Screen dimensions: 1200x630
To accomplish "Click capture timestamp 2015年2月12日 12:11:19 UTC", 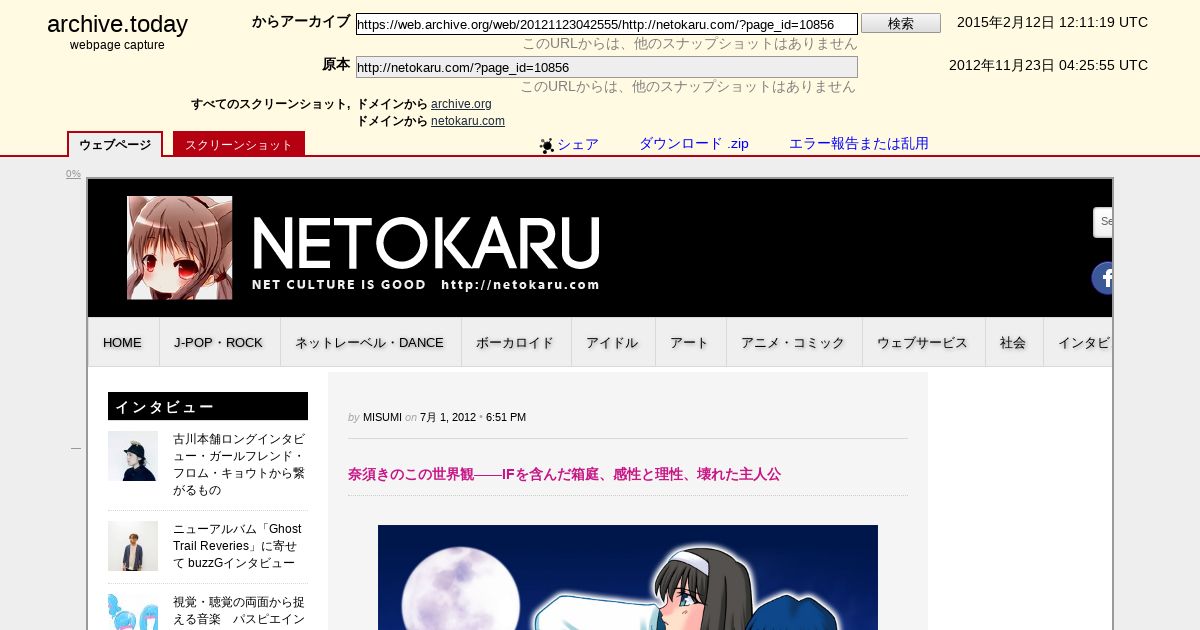I will click(1052, 22).
